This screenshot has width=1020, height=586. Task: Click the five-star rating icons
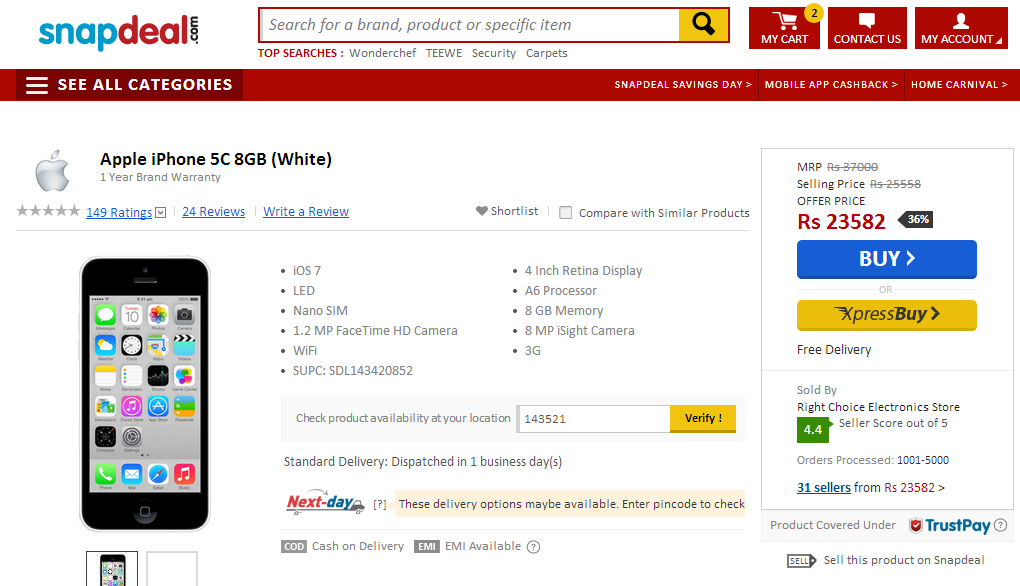pyautogui.click(x=48, y=211)
